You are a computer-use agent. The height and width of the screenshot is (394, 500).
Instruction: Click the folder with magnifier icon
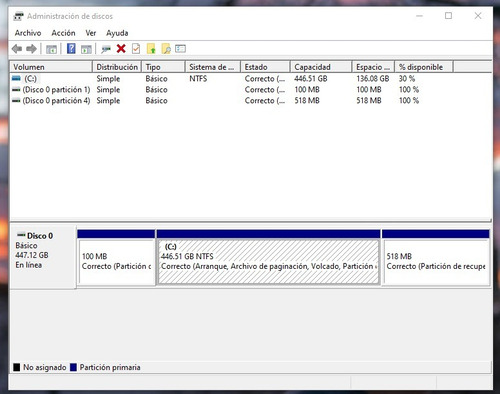166,49
